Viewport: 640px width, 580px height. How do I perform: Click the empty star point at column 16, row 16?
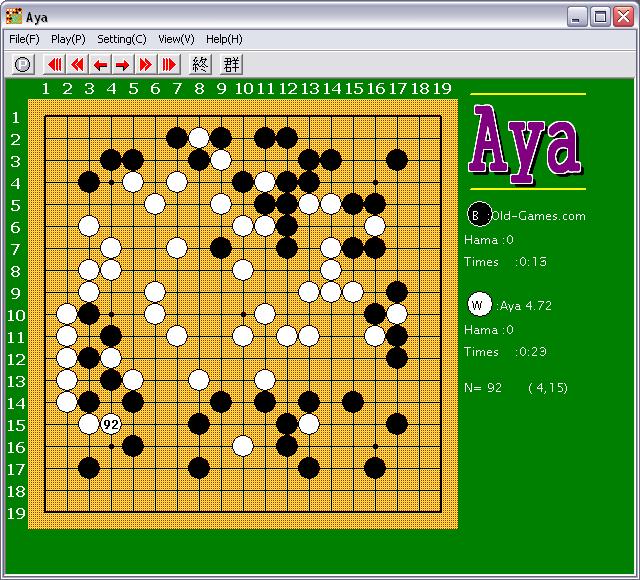pos(375,447)
